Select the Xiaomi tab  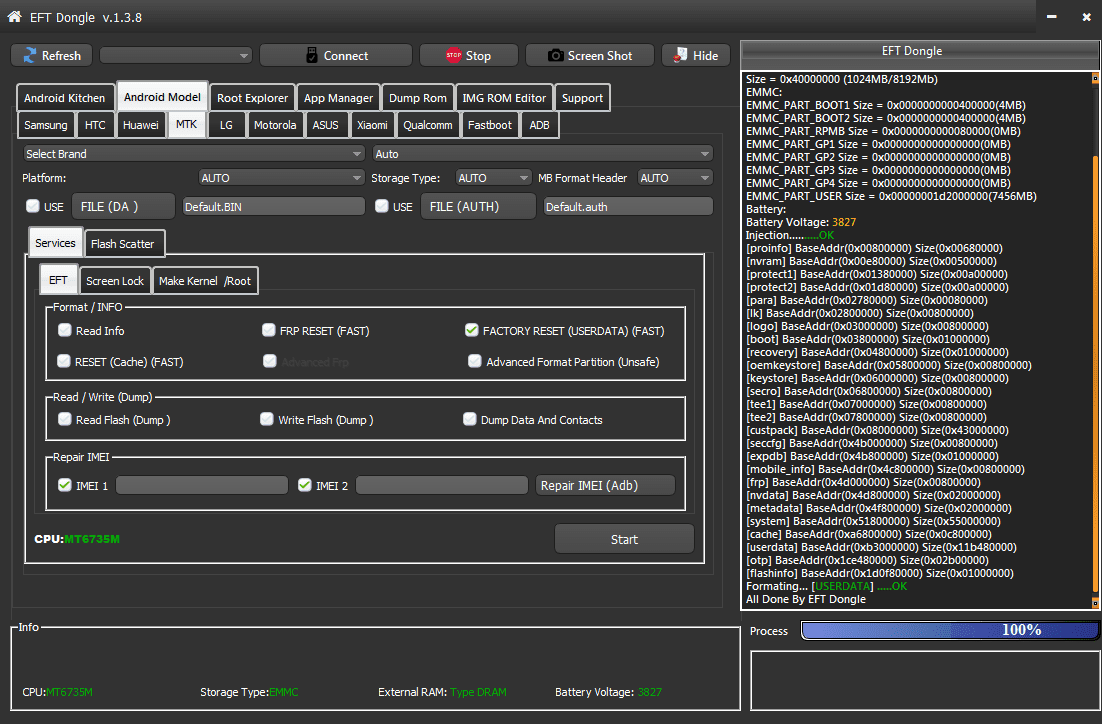click(372, 125)
